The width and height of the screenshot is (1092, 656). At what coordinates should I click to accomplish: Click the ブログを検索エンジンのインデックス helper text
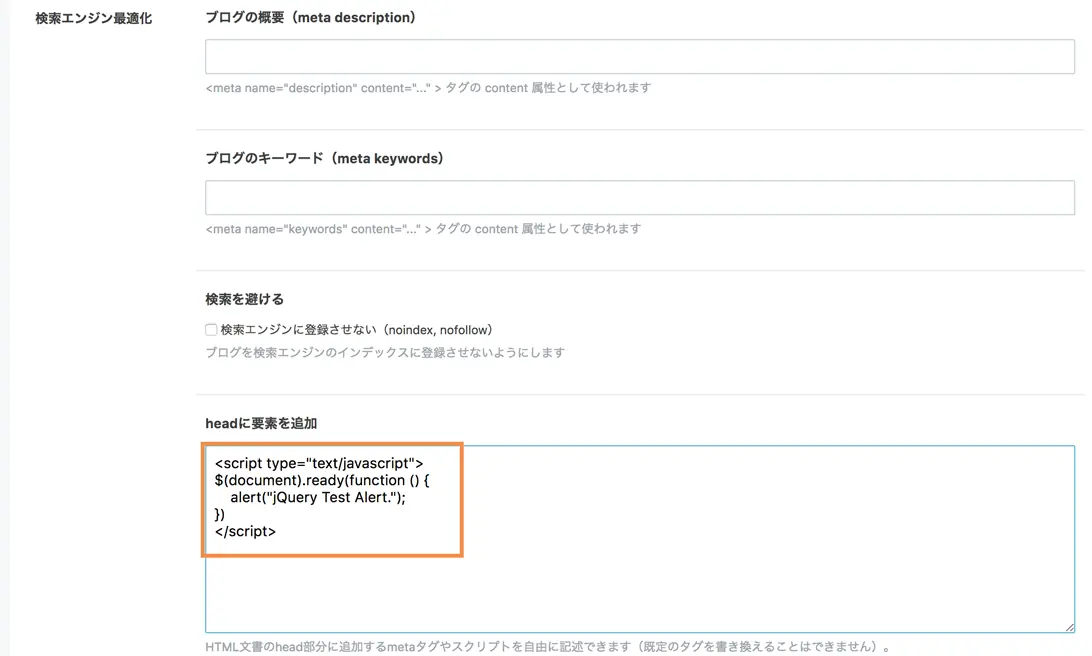[385, 352]
